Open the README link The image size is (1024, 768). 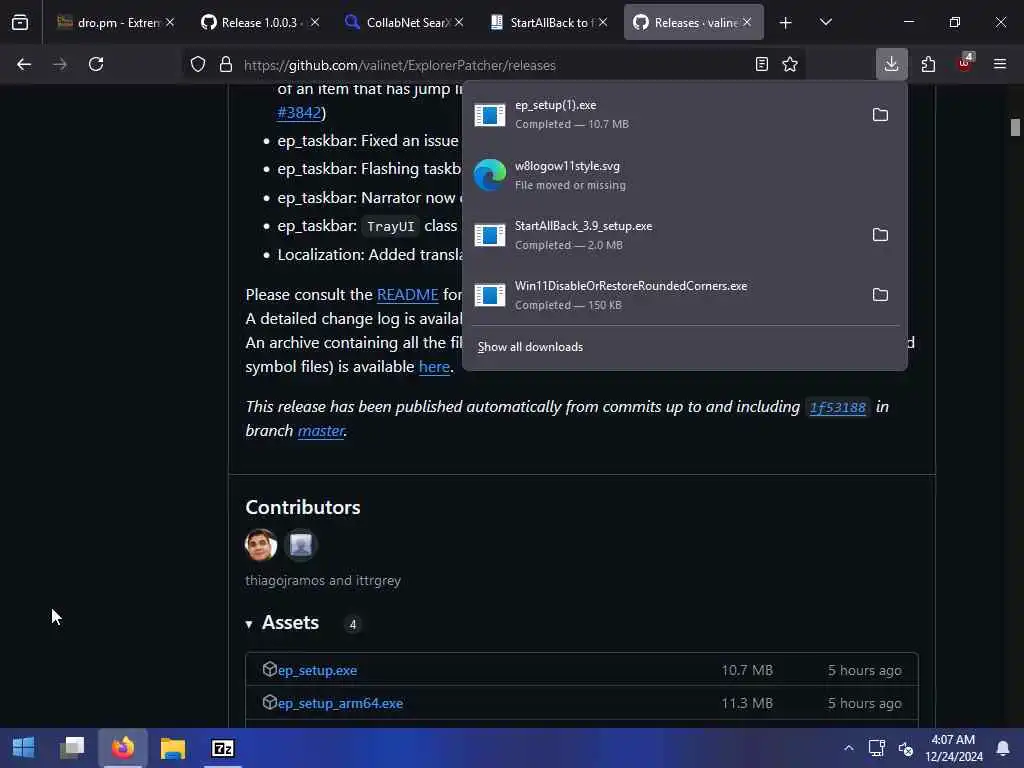point(408,295)
